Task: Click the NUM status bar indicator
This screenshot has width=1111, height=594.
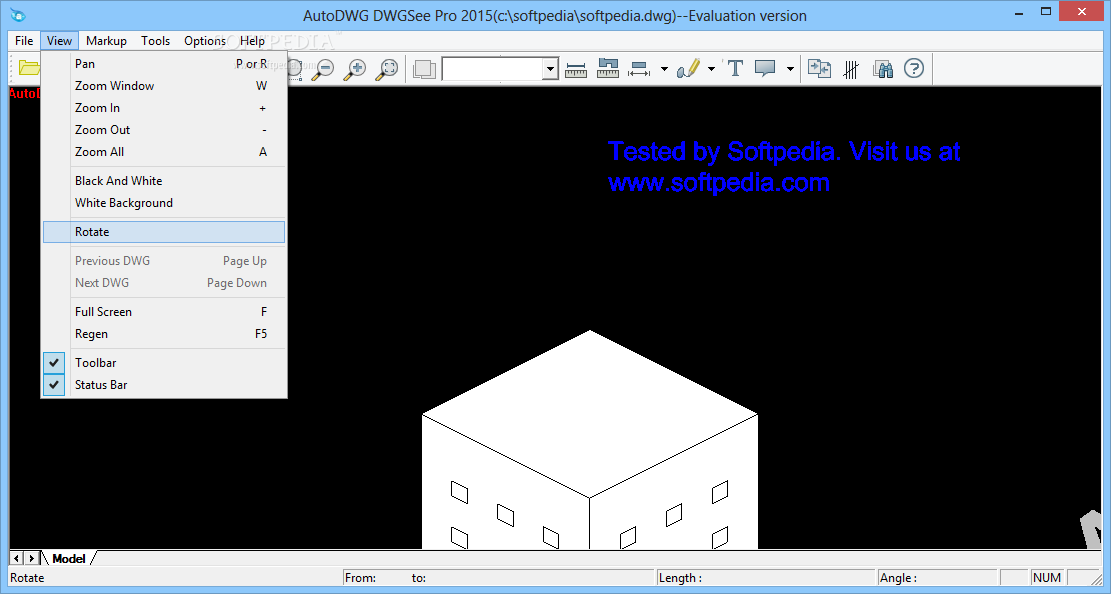Action: (1047, 578)
